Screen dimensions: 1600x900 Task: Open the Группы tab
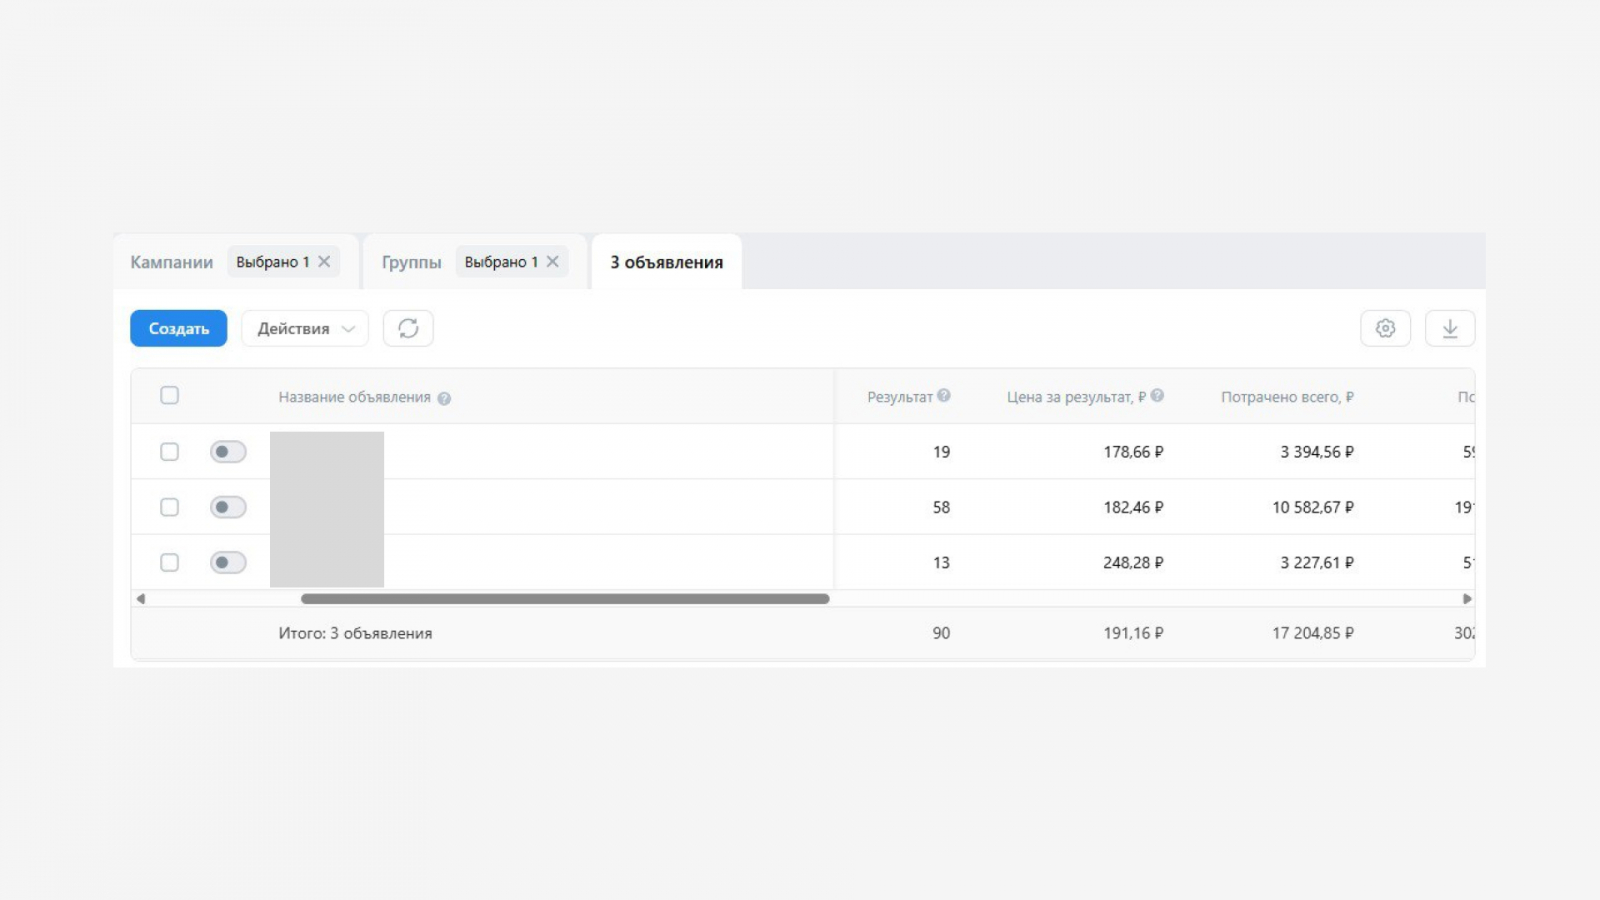[x=411, y=262]
